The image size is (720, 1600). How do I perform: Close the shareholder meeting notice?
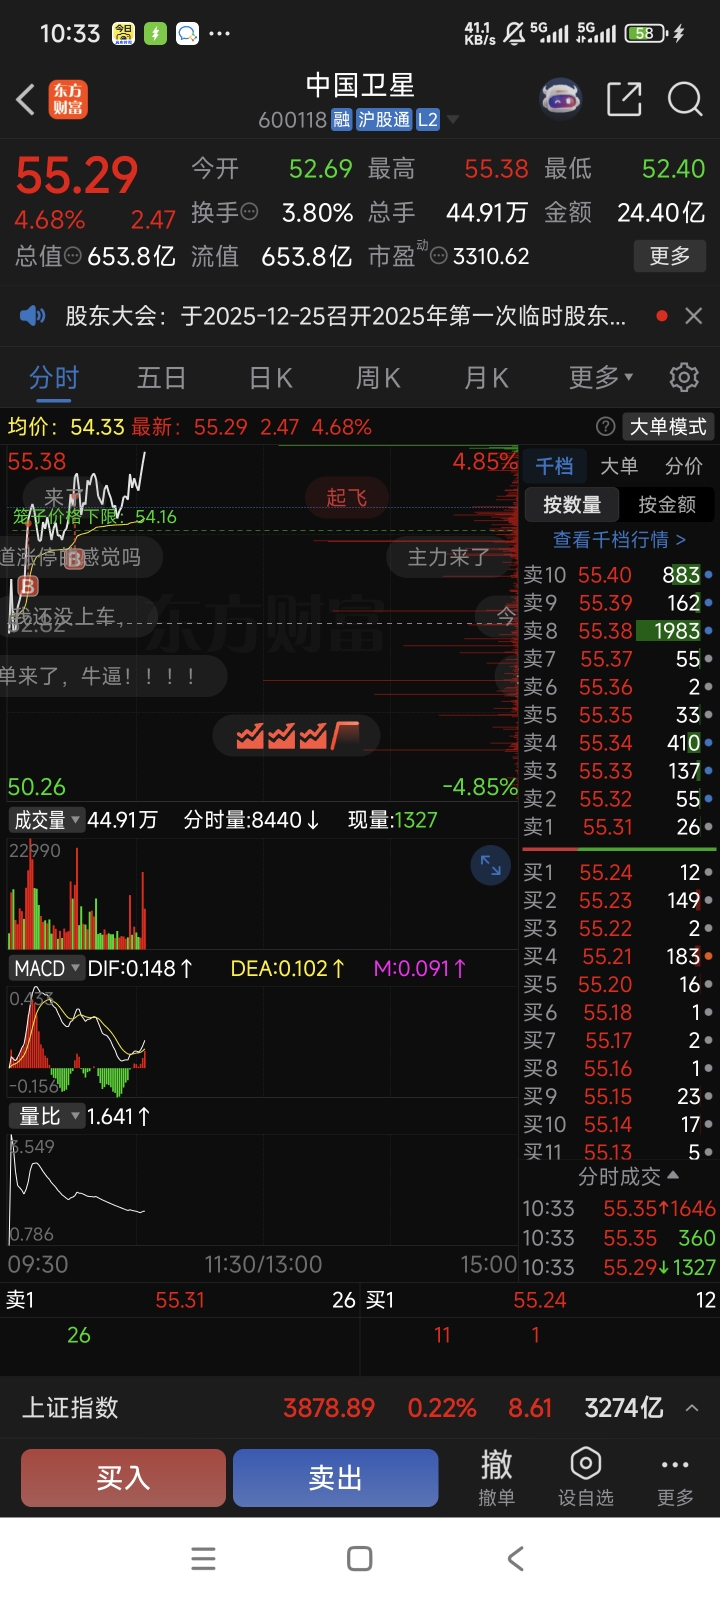click(693, 316)
